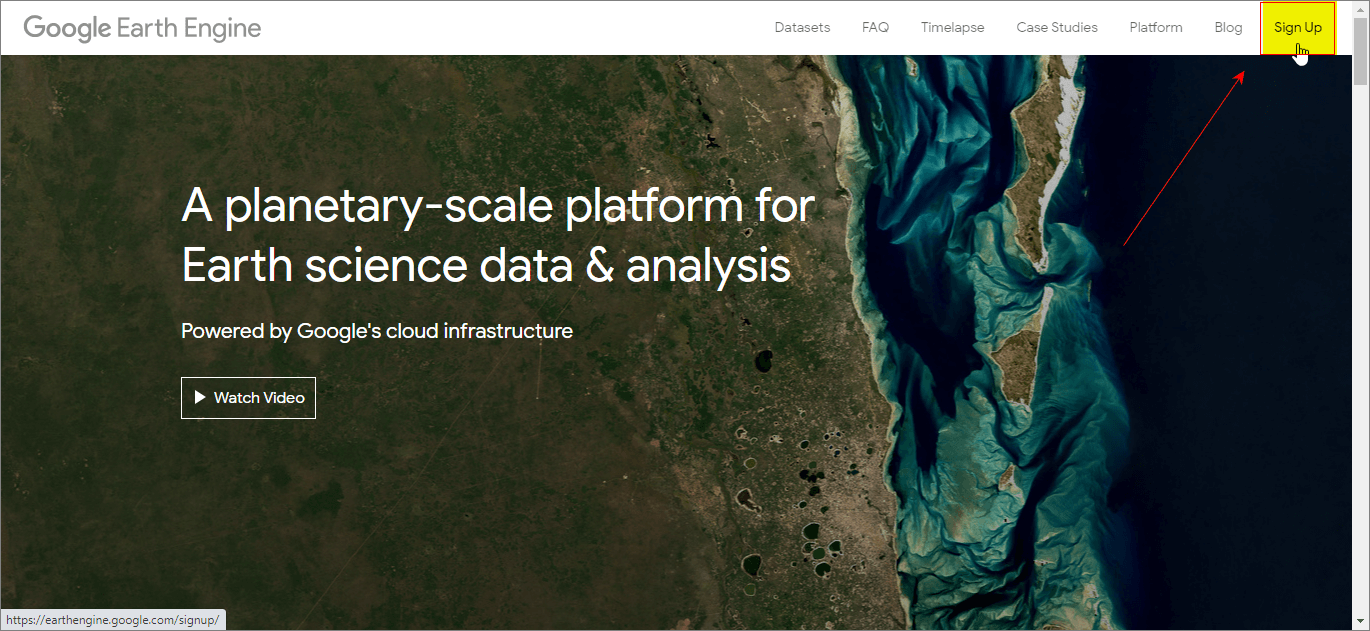Open the FAQ page
This screenshot has height=631, width=1370.
[x=874, y=27]
